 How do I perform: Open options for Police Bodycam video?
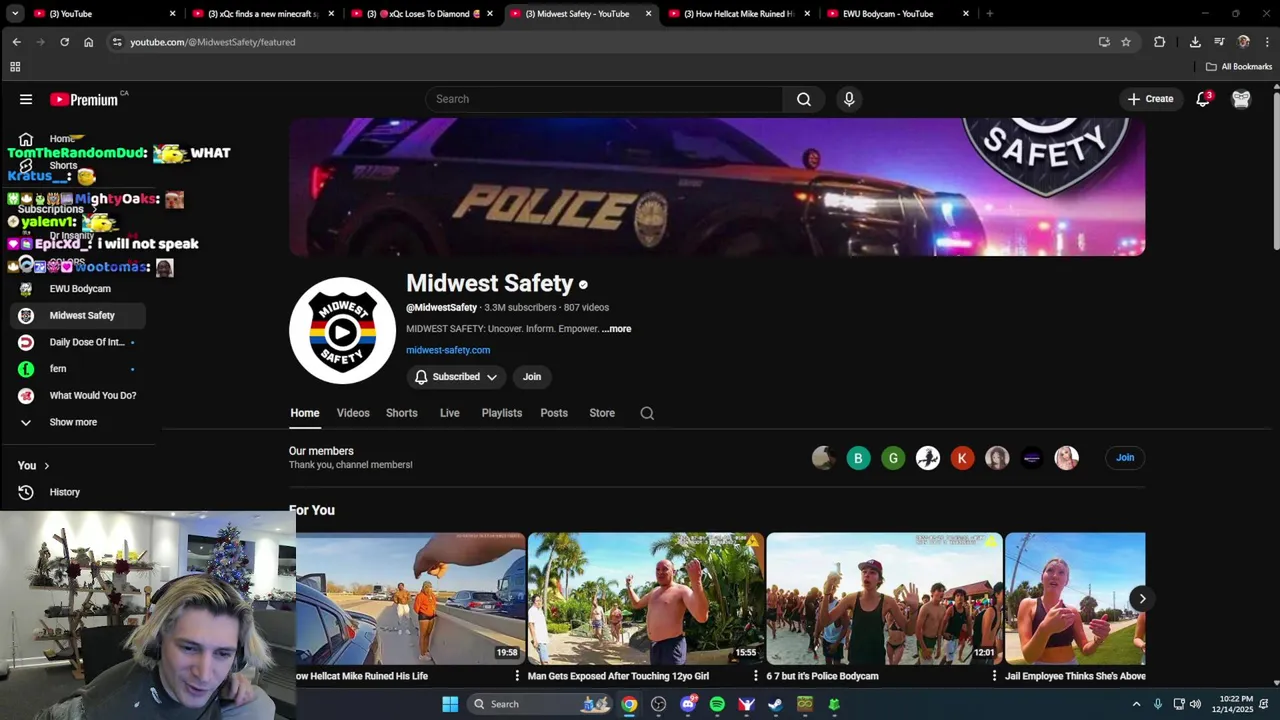(994, 676)
